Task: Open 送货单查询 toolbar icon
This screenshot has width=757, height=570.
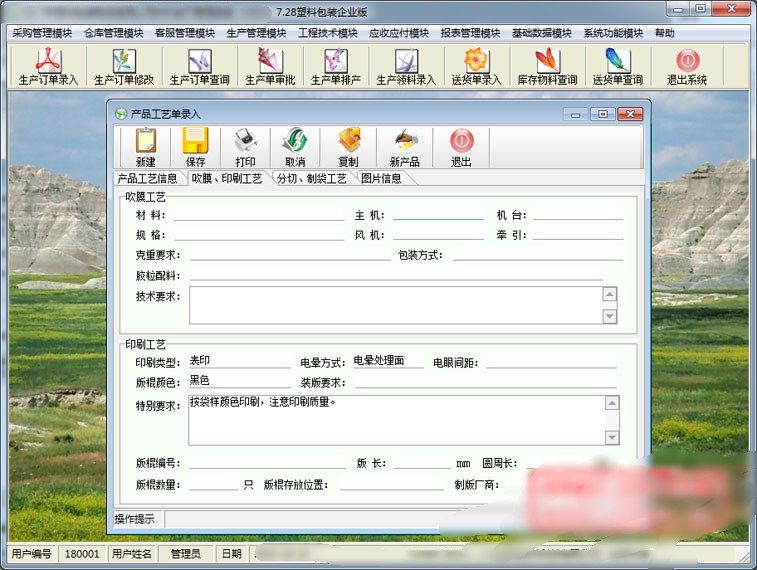Action: 618,66
